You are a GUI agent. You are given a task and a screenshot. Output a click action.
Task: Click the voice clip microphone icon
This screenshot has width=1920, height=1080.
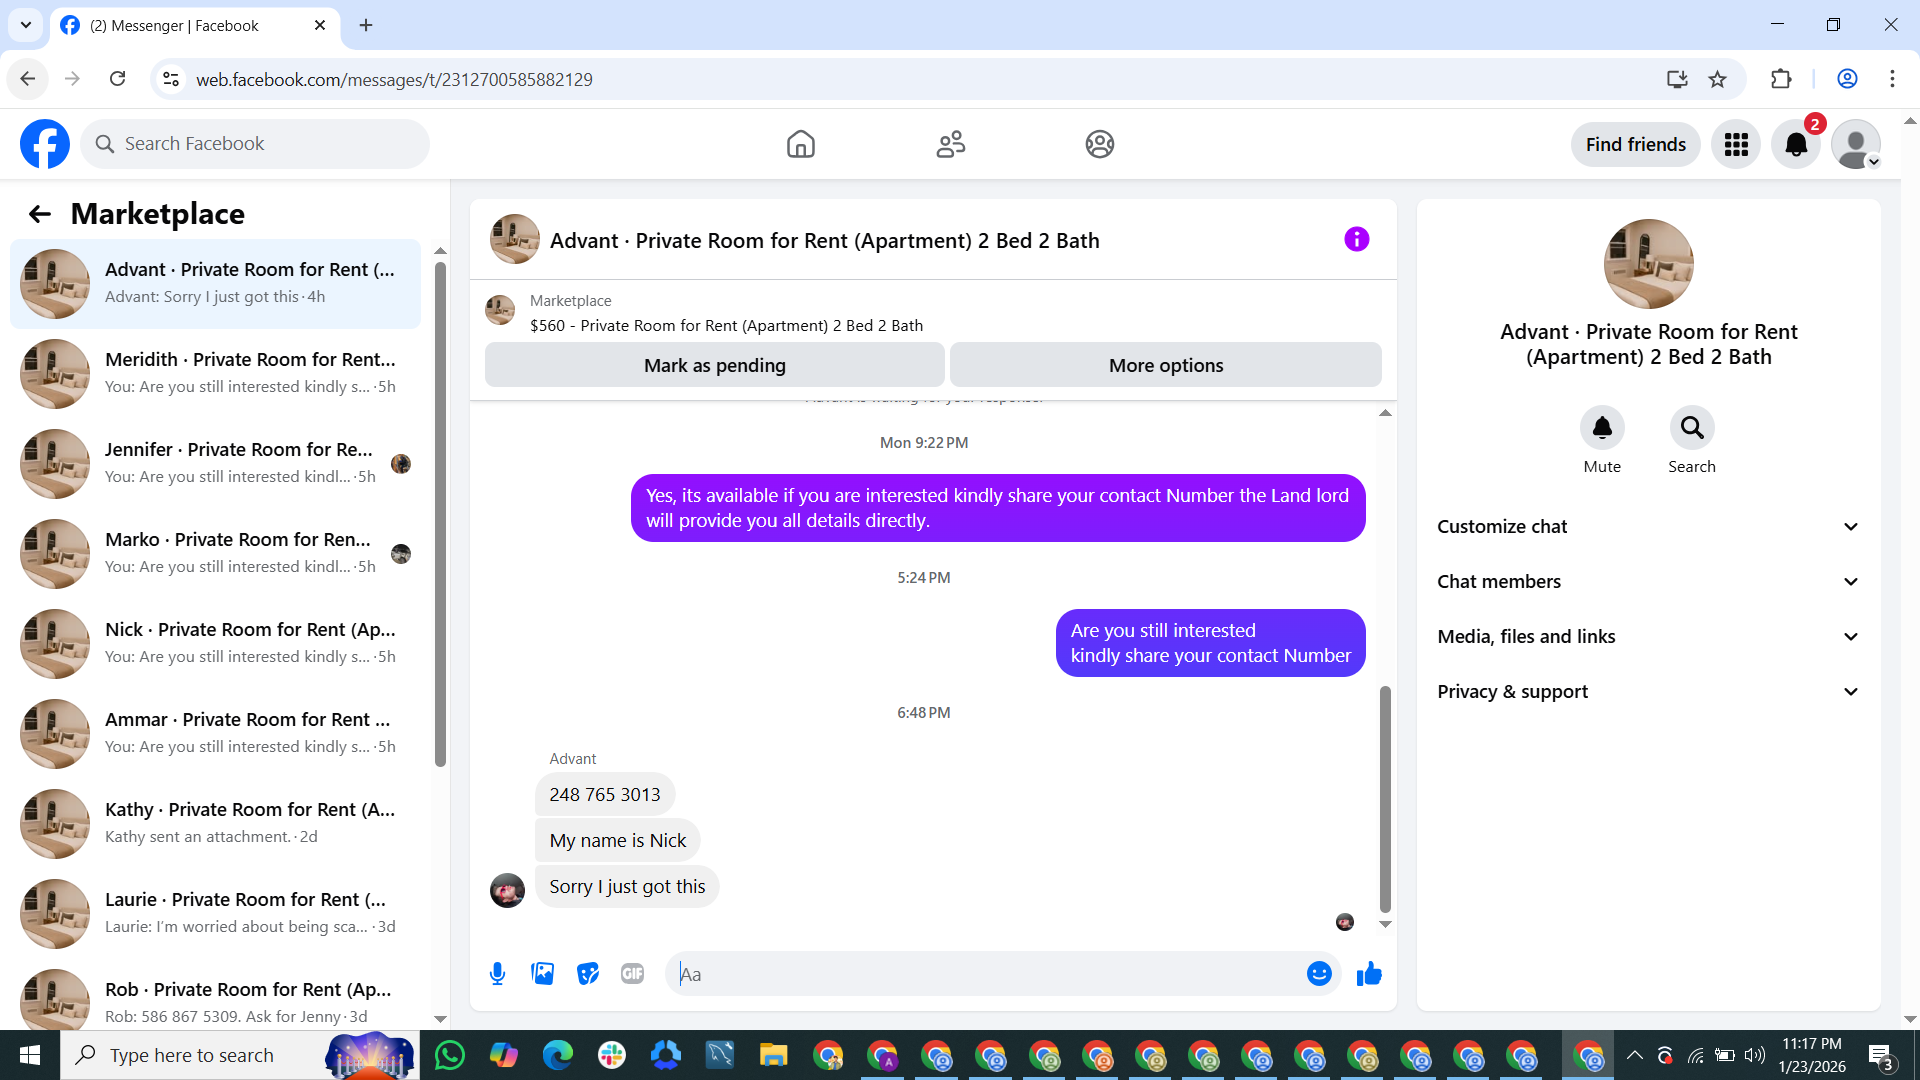coord(497,973)
